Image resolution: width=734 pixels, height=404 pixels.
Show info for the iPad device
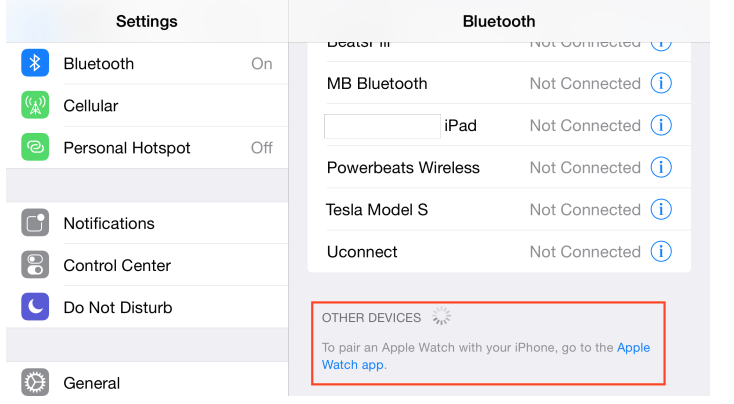coord(661,126)
